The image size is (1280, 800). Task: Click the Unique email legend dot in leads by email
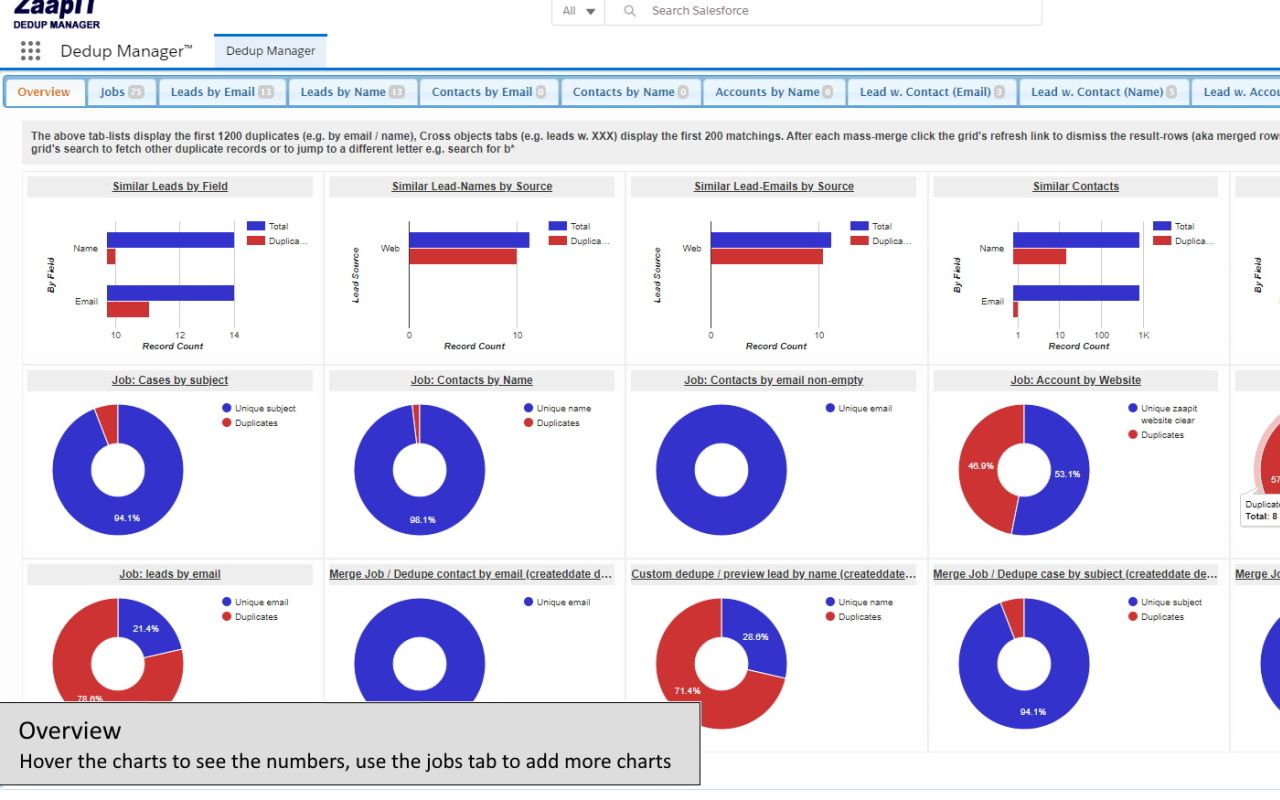click(x=227, y=602)
